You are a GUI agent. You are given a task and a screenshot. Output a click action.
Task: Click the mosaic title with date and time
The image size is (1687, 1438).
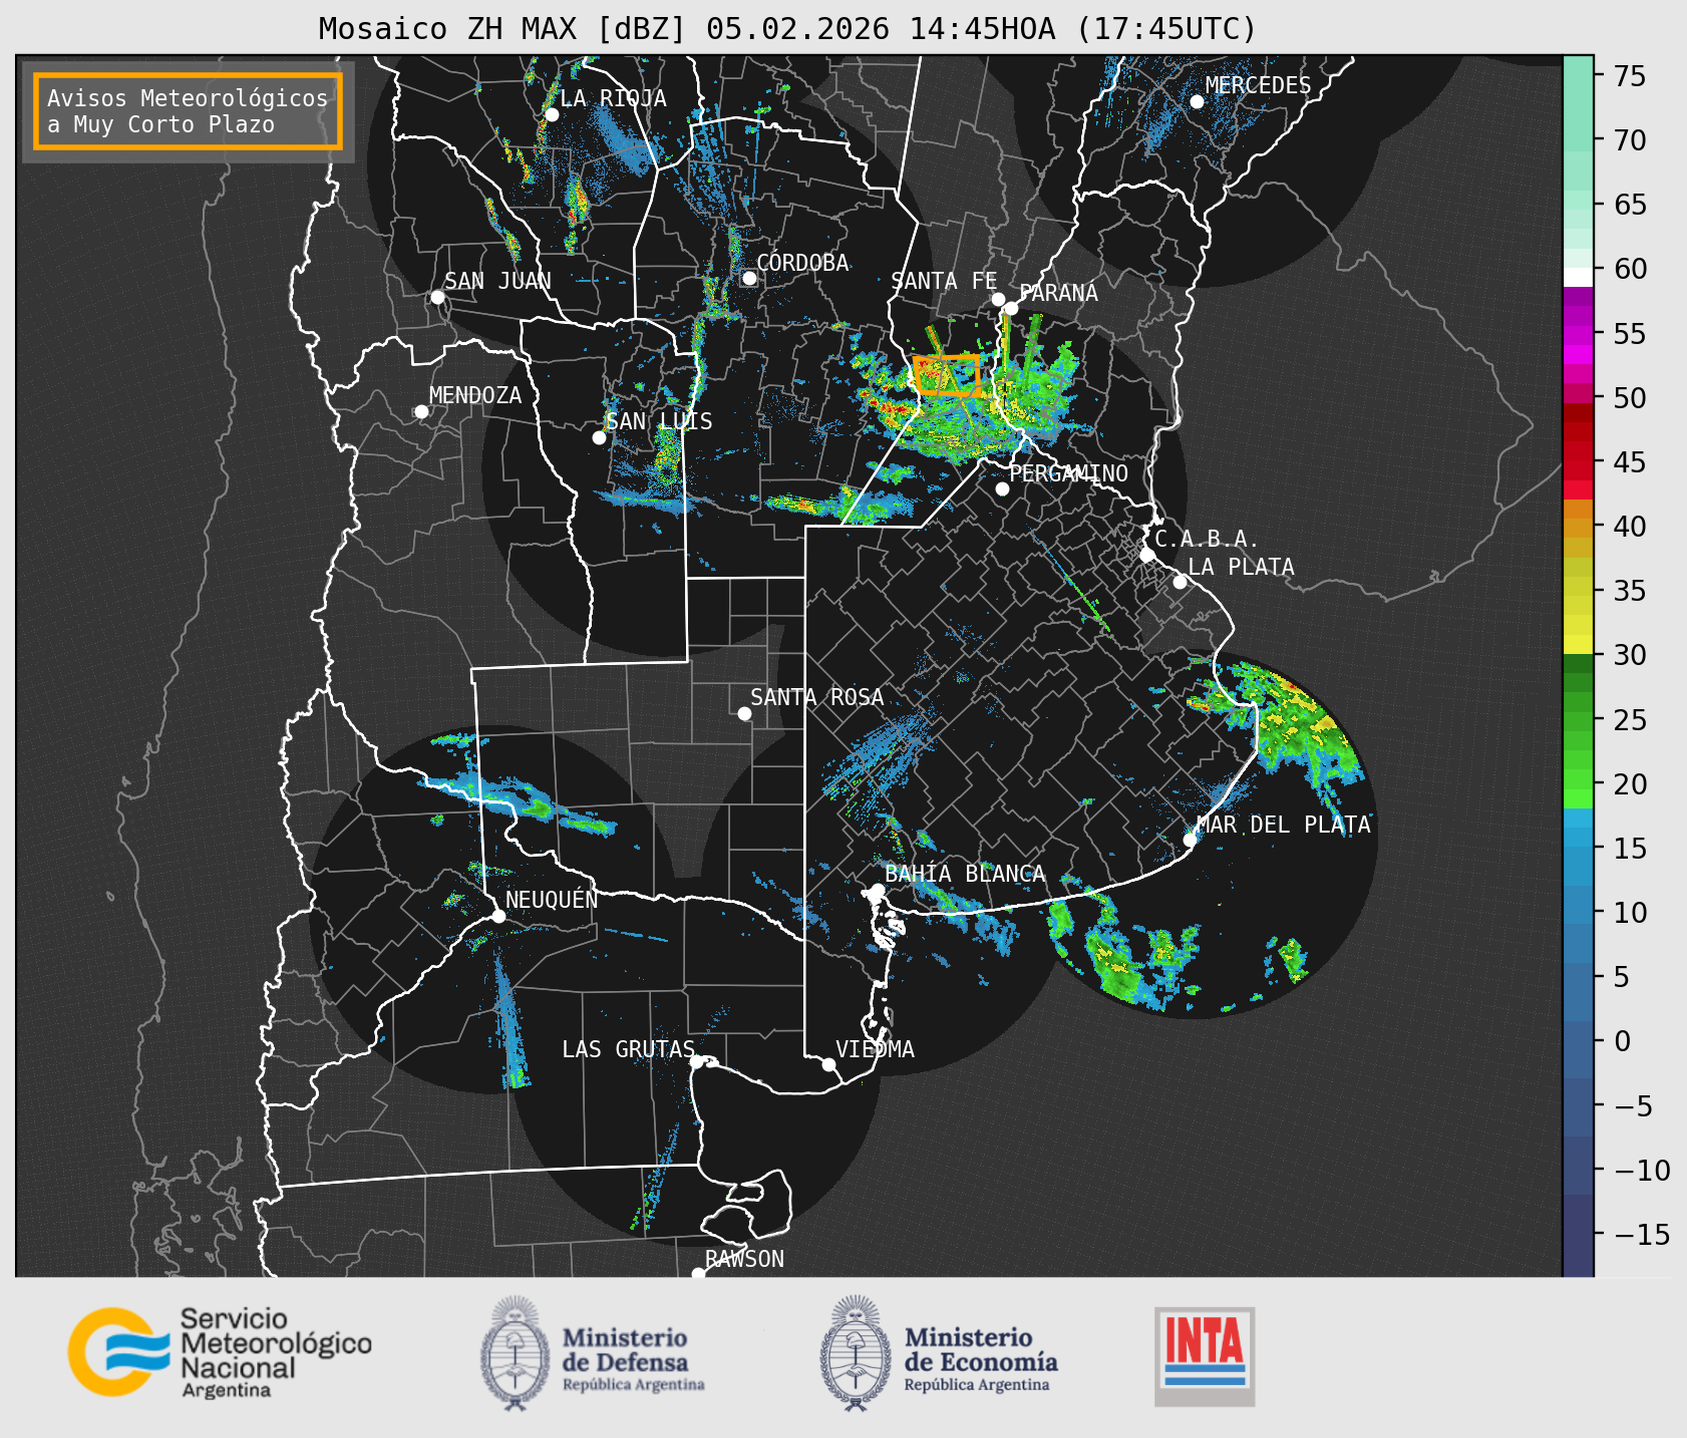click(x=787, y=29)
